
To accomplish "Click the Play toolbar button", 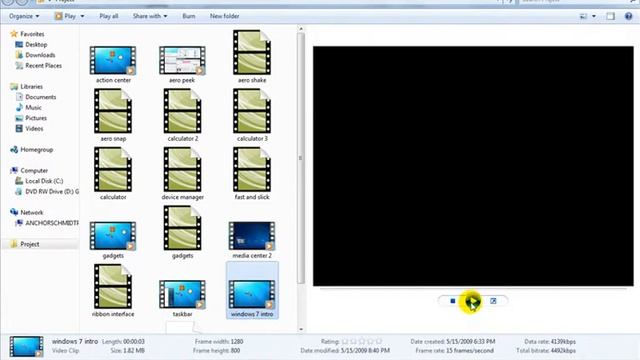I will pos(65,16).
